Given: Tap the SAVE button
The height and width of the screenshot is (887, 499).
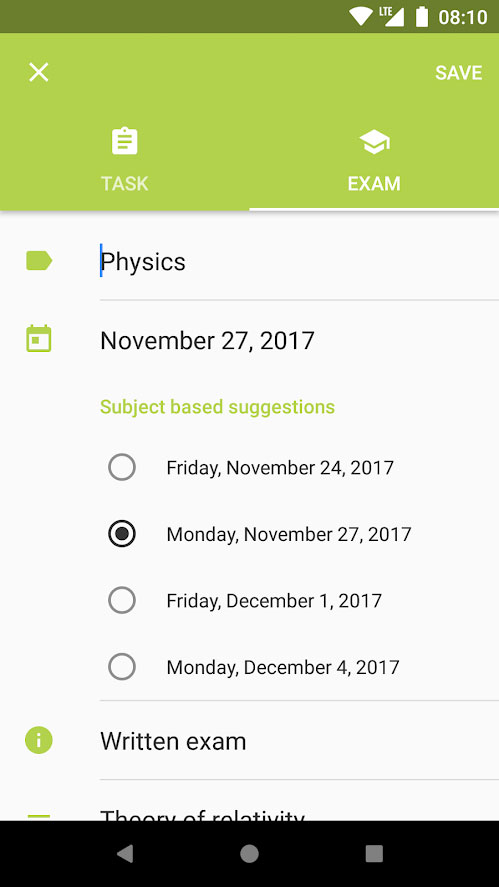Looking at the screenshot, I should (458, 73).
